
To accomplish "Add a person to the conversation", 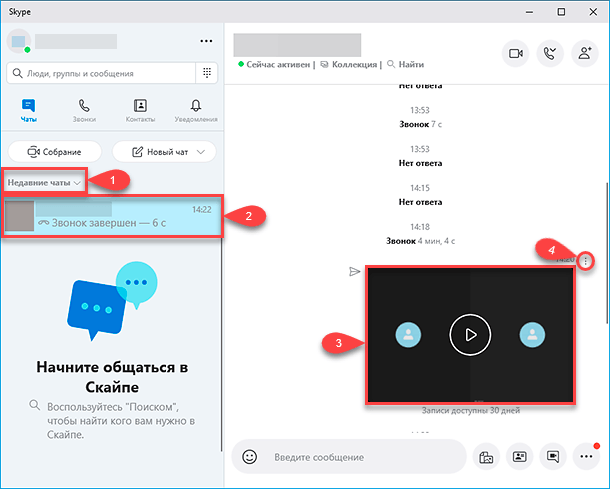I will (x=585, y=53).
